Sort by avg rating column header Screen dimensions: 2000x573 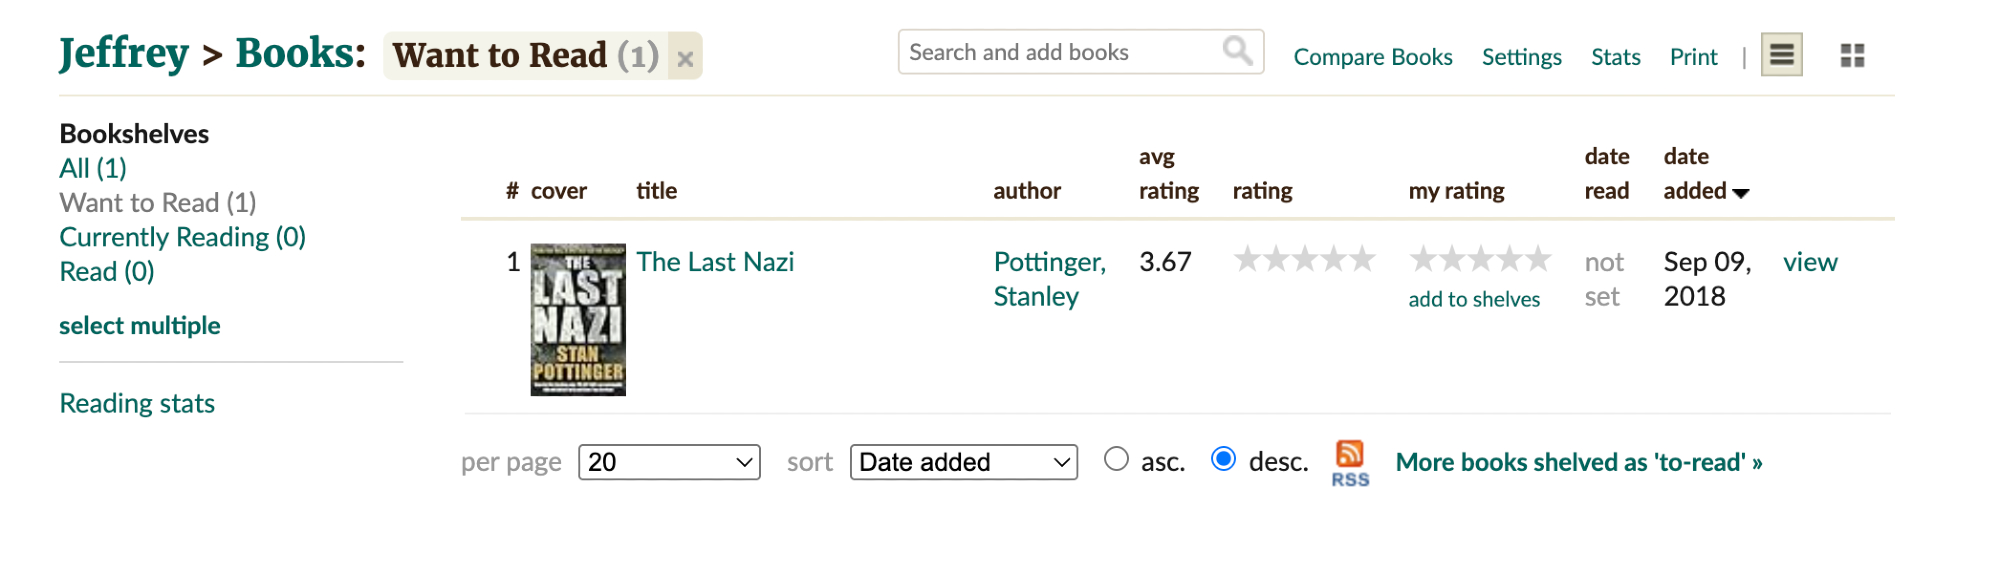tap(1168, 174)
